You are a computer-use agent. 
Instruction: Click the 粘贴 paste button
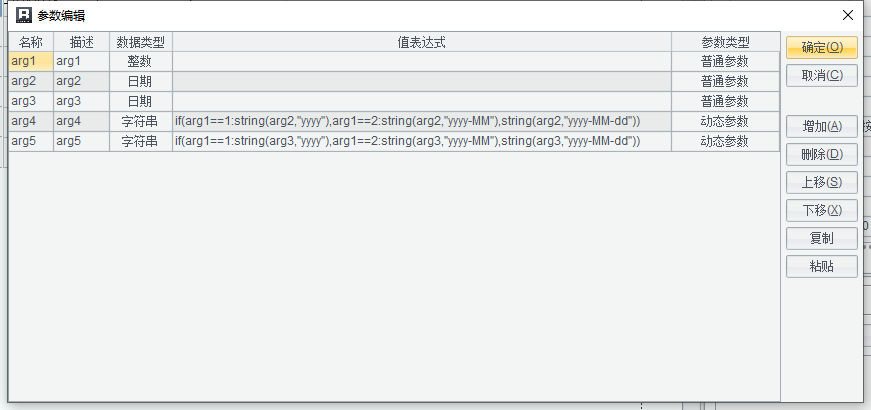click(821, 267)
